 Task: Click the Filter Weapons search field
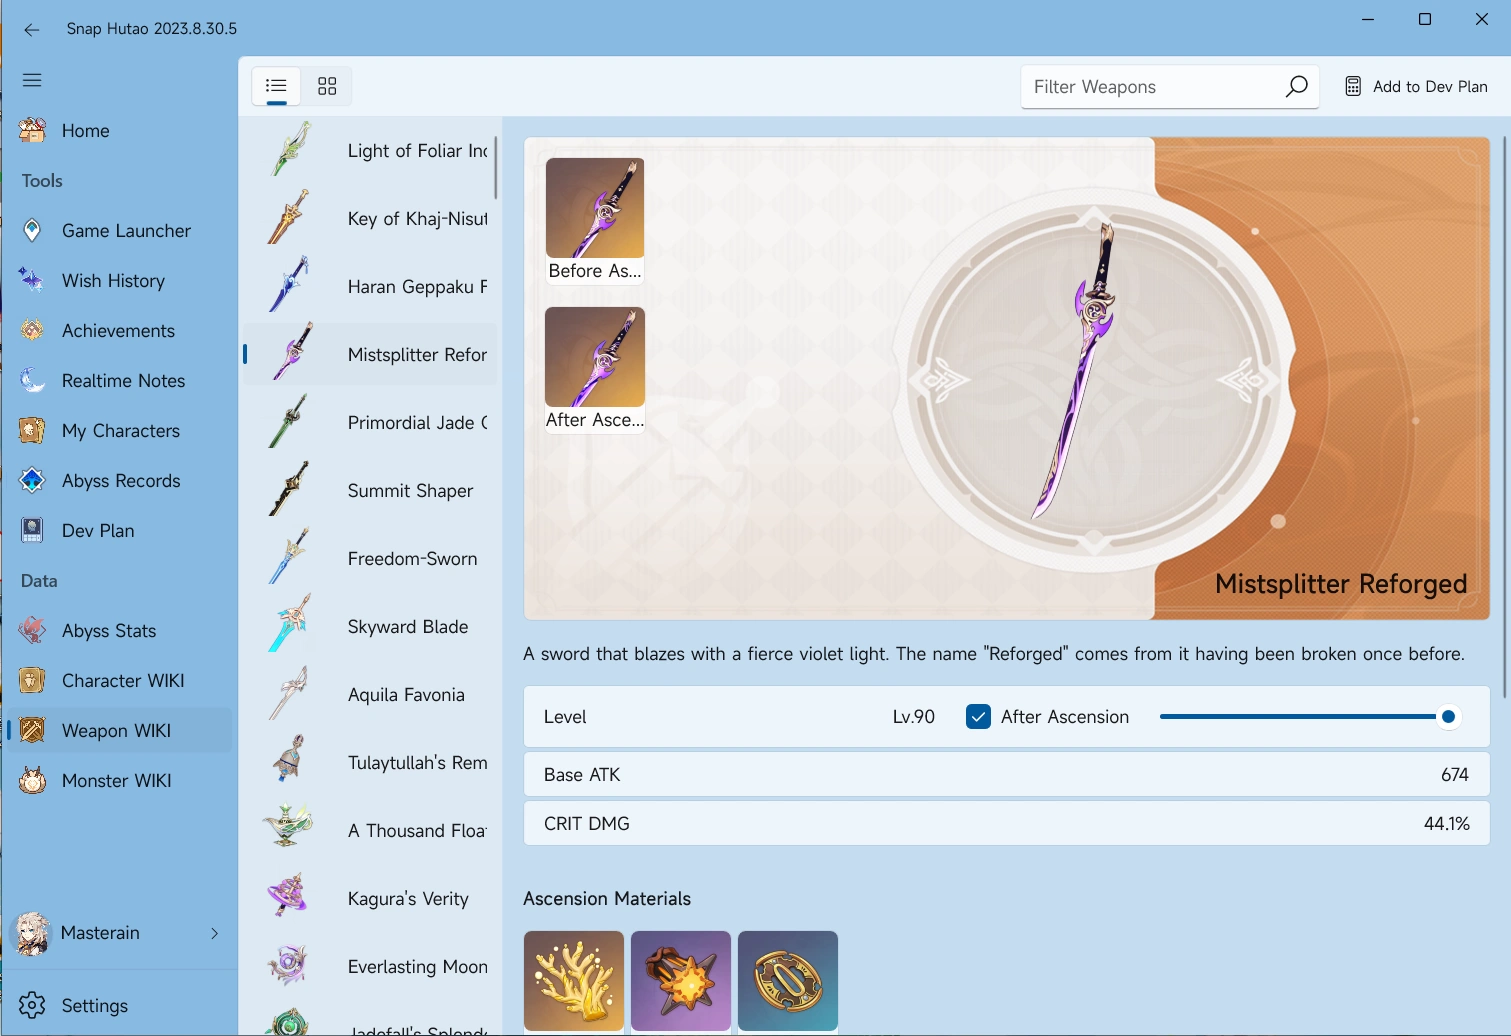1170,87
